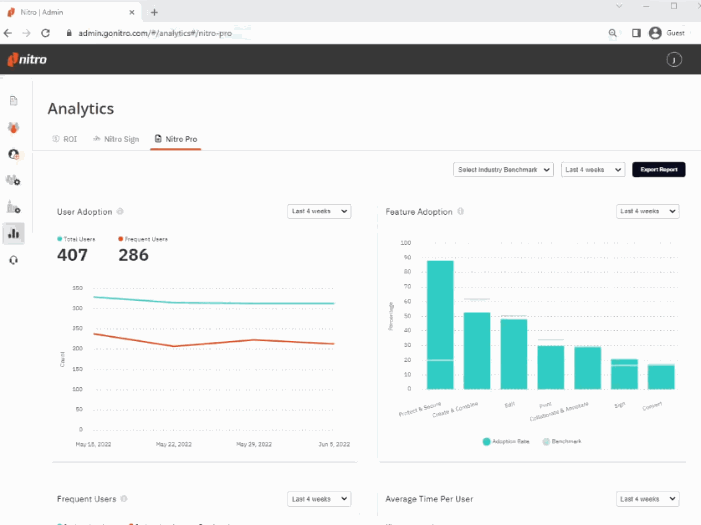
Task: Expand Feature Adoption's Last 4 weeks dropdown
Action: [647, 211]
